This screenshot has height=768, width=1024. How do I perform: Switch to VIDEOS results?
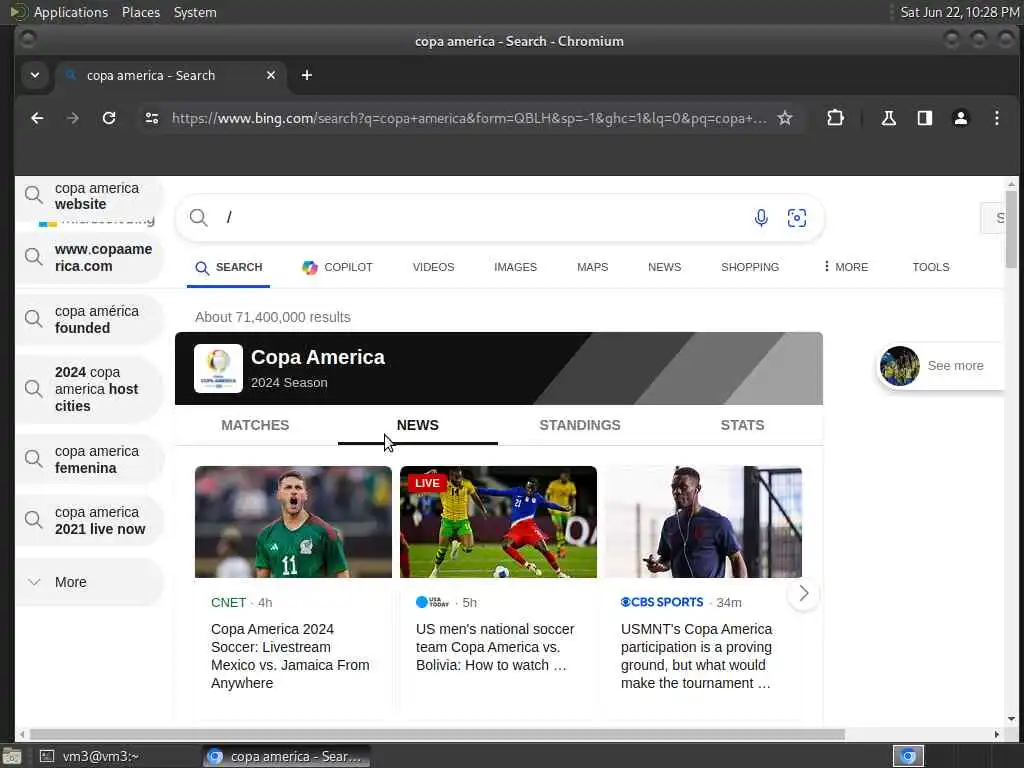tap(433, 267)
